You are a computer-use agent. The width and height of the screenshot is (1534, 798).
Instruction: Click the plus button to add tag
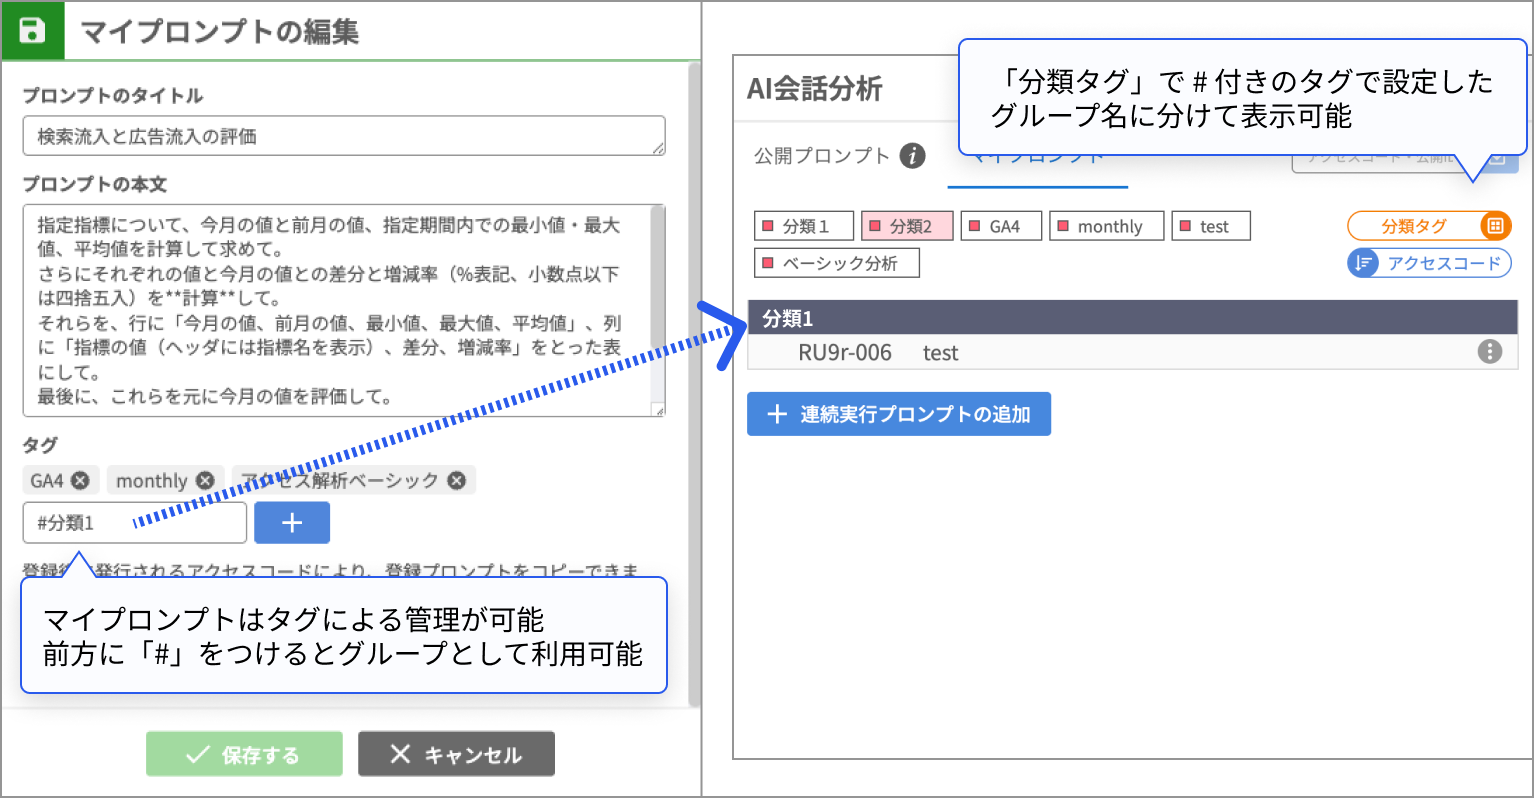pyautogui.click(x=292, y=523)
